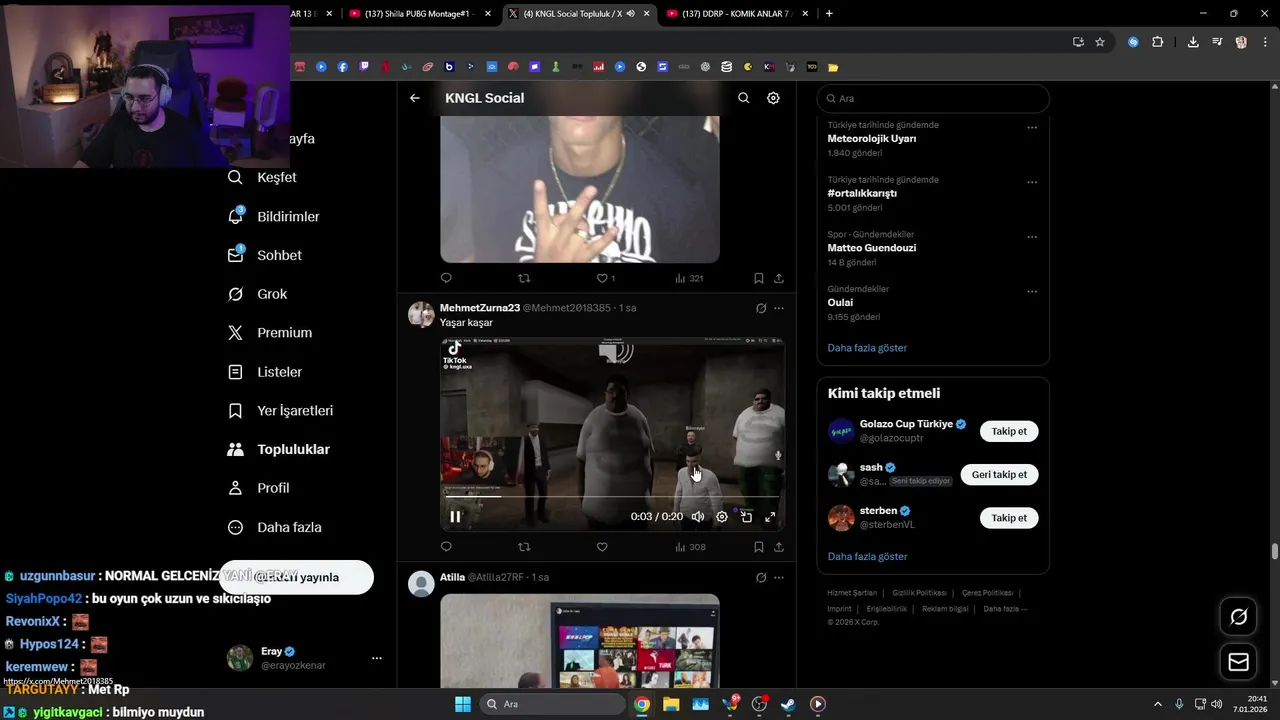Image resolution: width=1280 pixels, height=720 pixels.
Task: Like the MehmetZurna23 post
Action: [x=602, y=547]
